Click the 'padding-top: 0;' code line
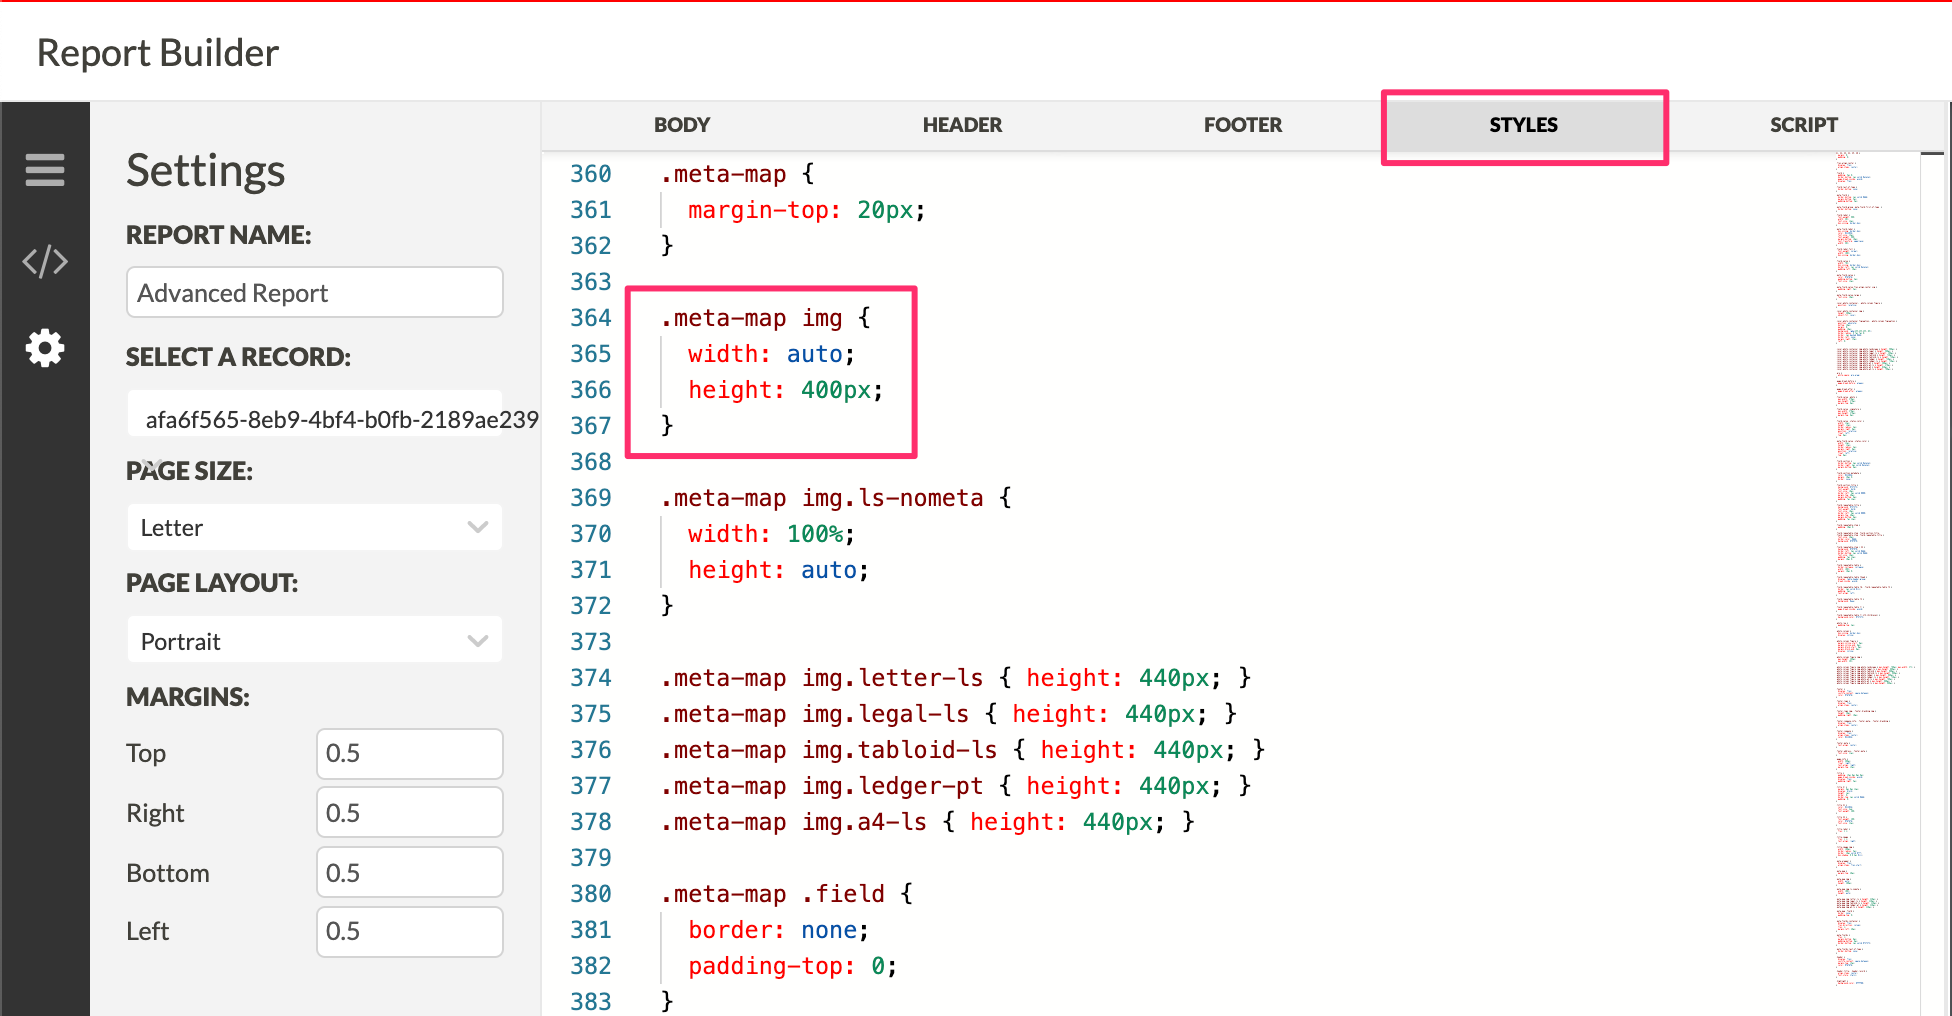The height and width of the screenshot is (1016, 1952). 792,966
